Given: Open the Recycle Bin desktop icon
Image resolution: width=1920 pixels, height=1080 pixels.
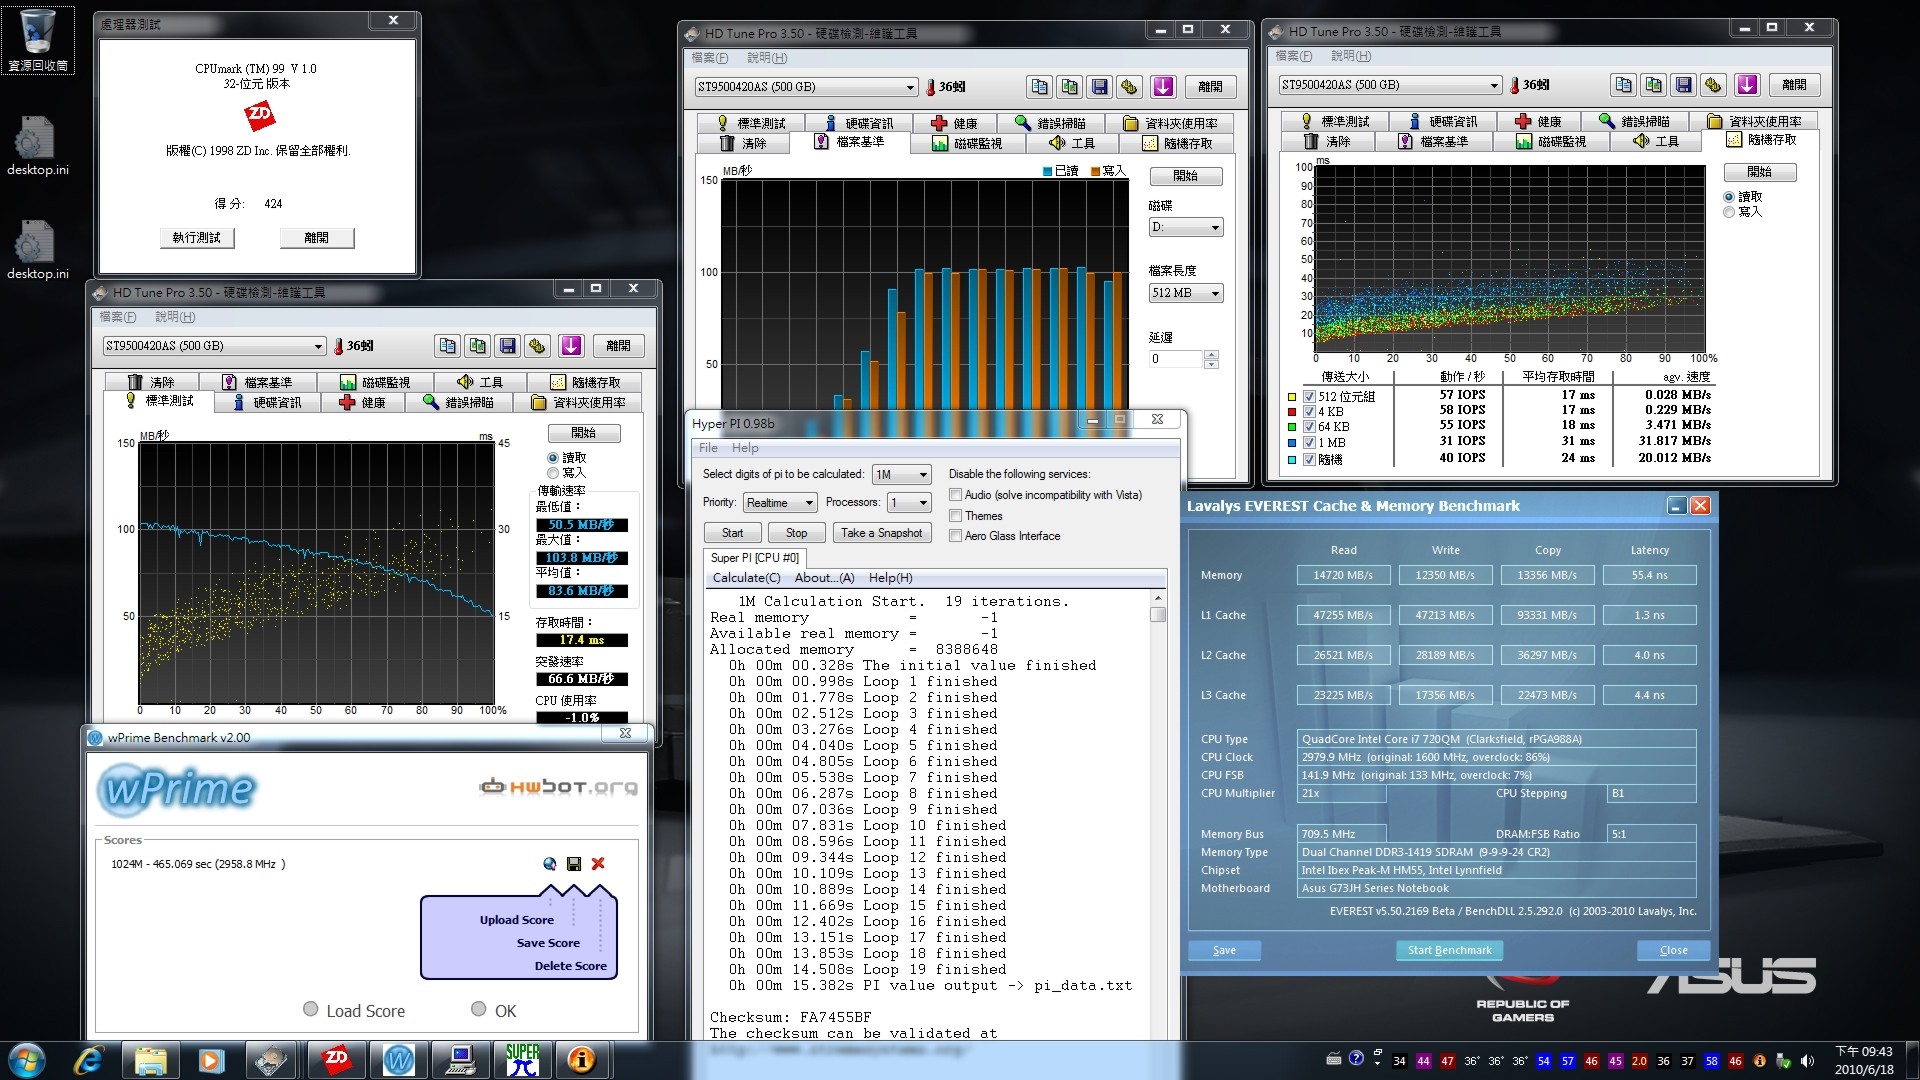Looking at the screenshot, I should 38,40.
